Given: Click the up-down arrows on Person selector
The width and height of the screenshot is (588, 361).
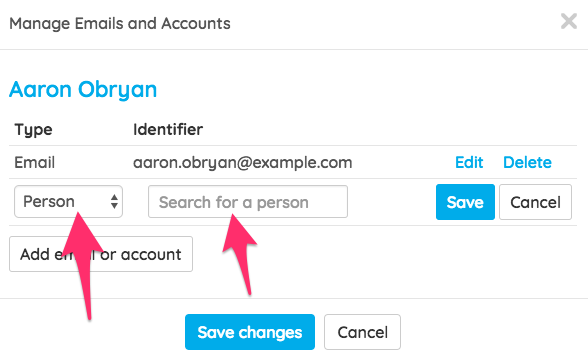Looking at the screenshot, I should [x=114, y=202].
